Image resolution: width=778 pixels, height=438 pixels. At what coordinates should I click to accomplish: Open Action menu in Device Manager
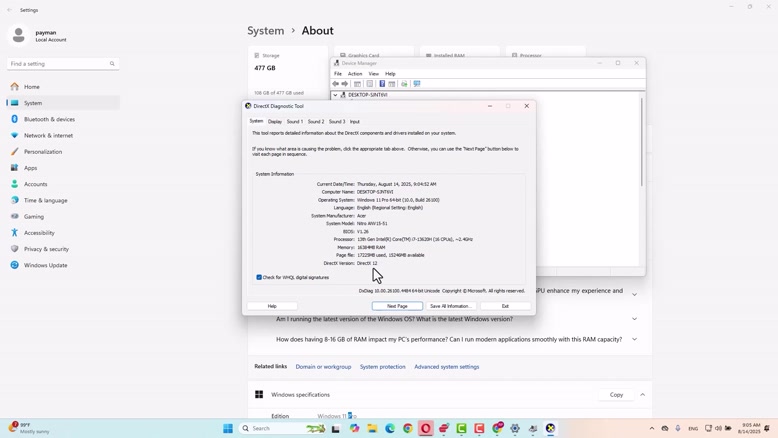point(355,74)
